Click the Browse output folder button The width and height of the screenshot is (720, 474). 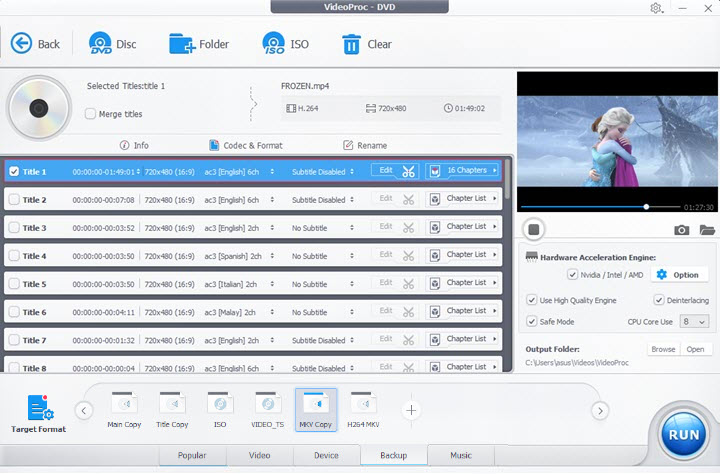tap(663, 350)
